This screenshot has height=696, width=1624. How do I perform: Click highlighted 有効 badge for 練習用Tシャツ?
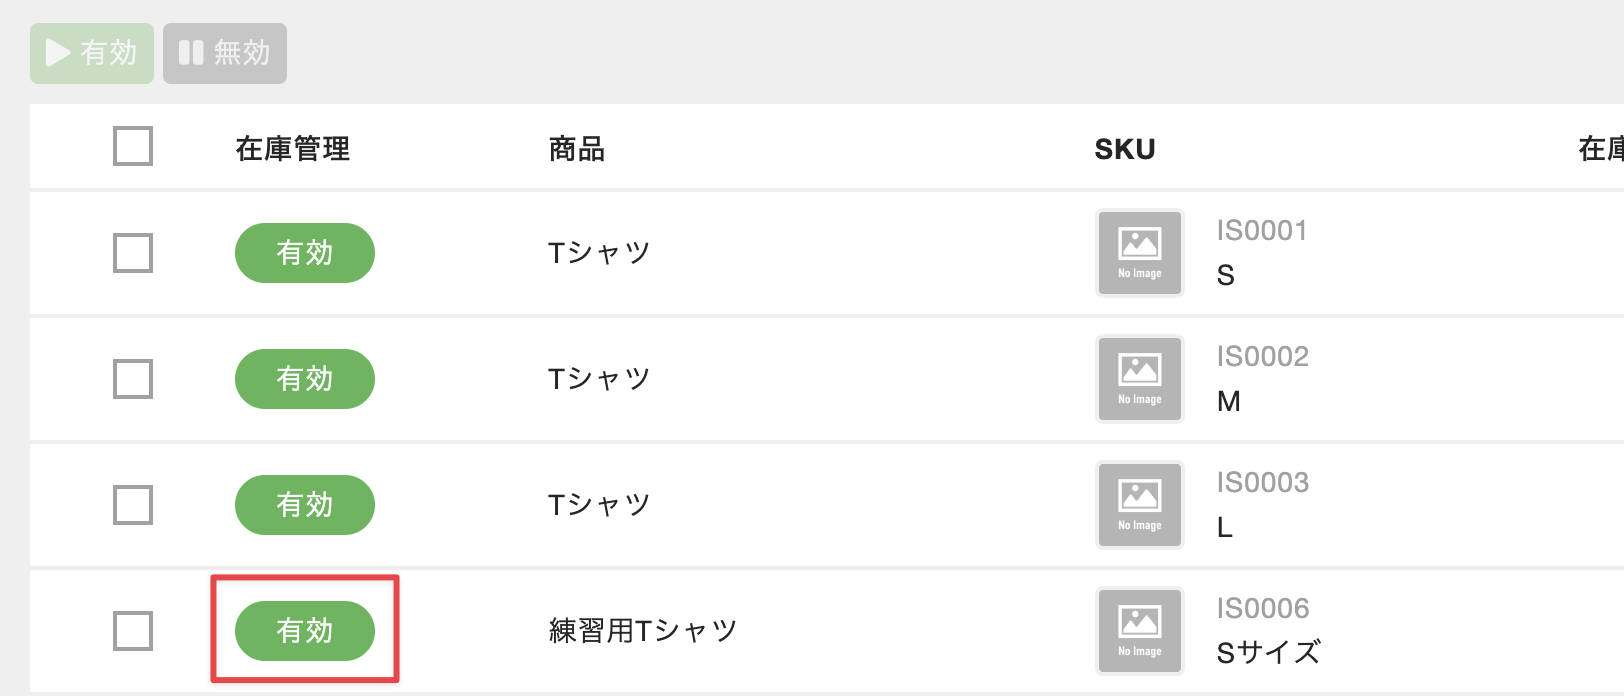point(305,631)
